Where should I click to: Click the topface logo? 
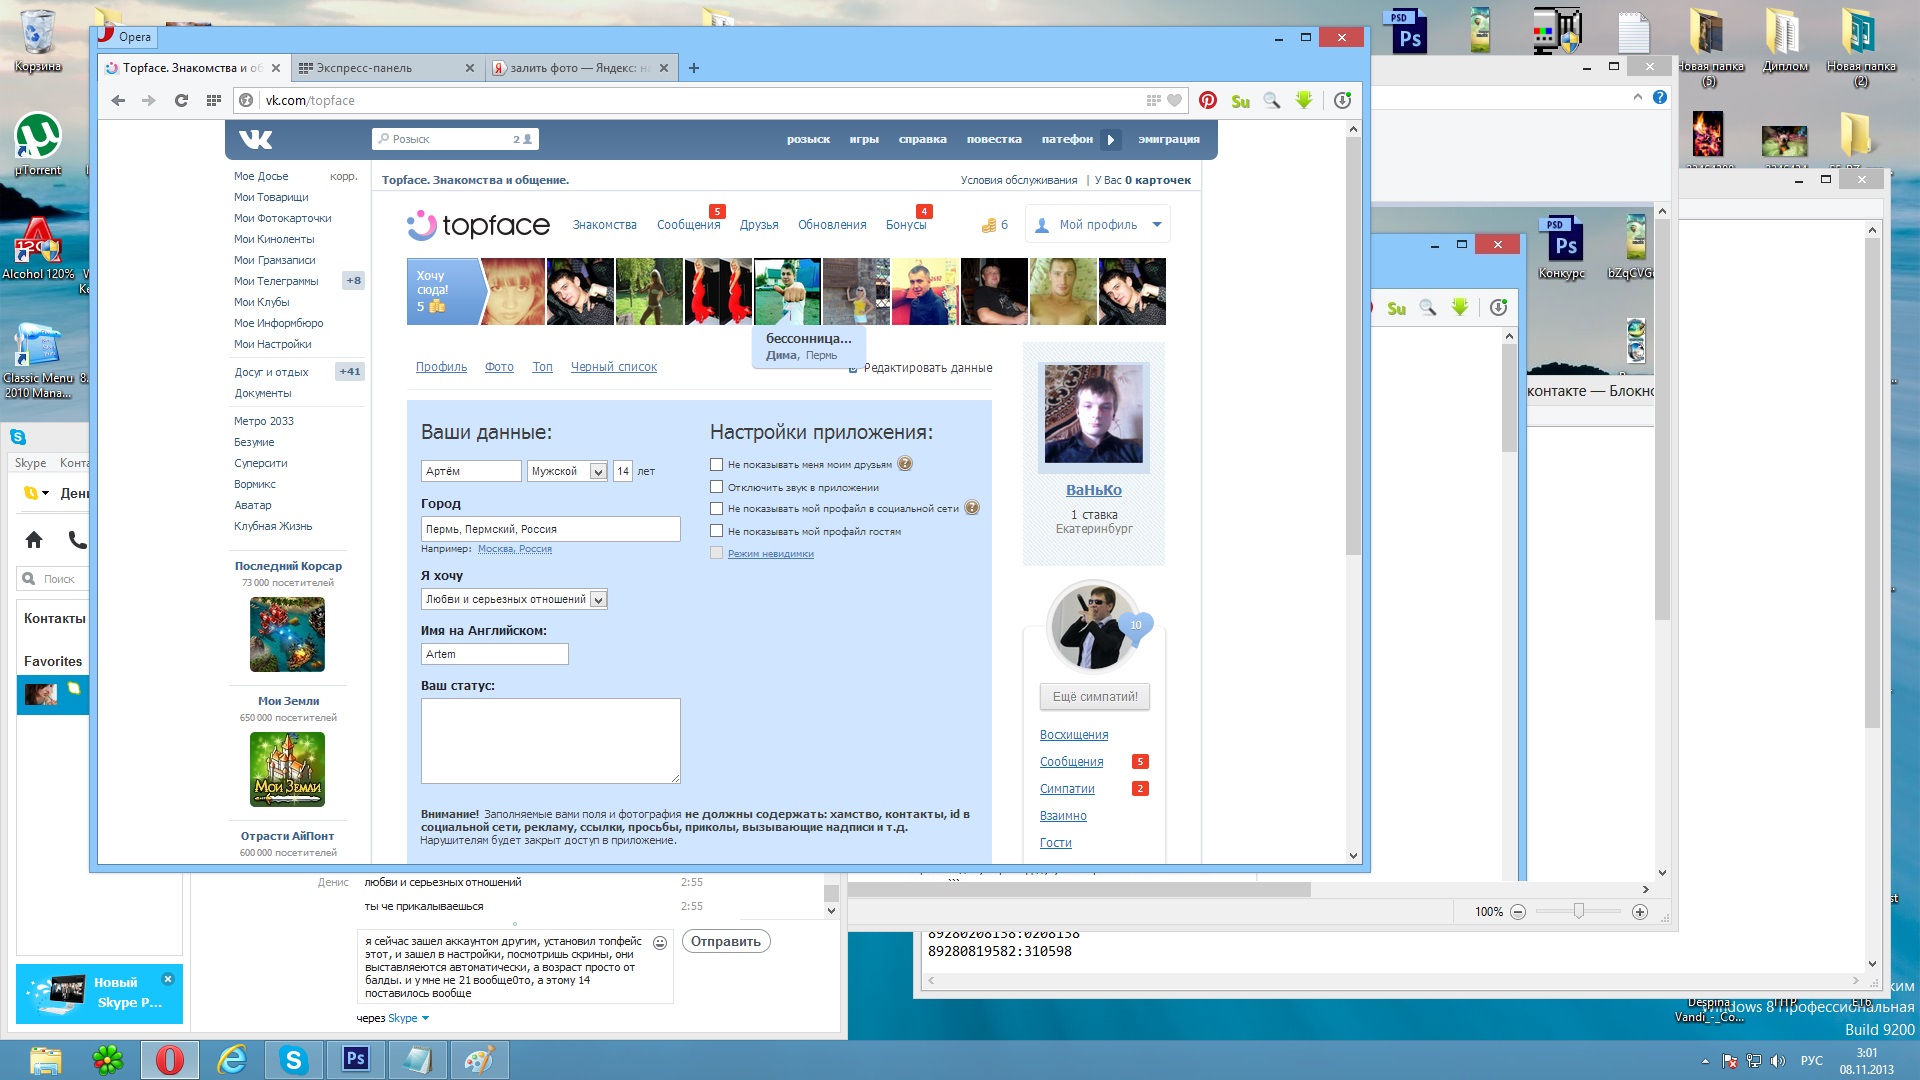(x=478, y=225)
